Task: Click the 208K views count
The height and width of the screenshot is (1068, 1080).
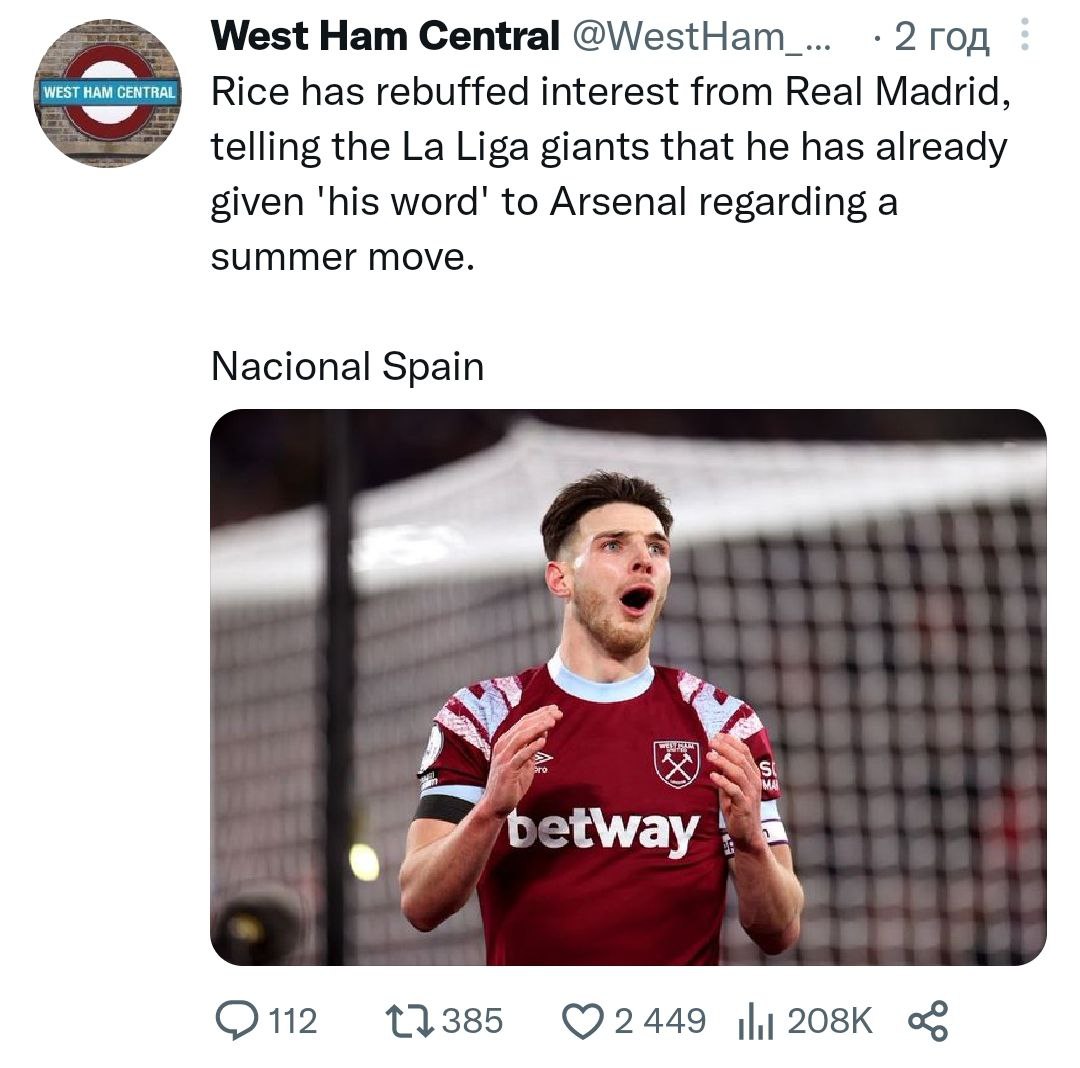Action: [830, 1021]
